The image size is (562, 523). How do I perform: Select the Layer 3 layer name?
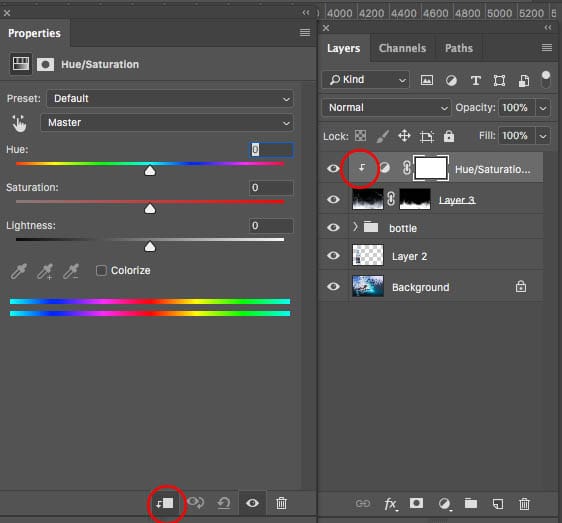point(457,200)
